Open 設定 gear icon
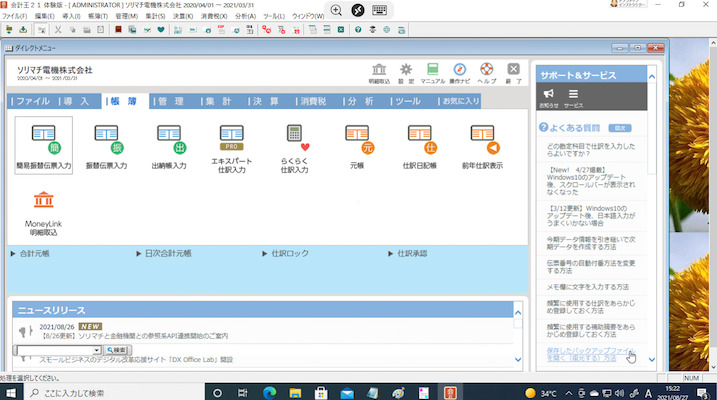Screen dimensions: 717x400 tap(406, 73)
